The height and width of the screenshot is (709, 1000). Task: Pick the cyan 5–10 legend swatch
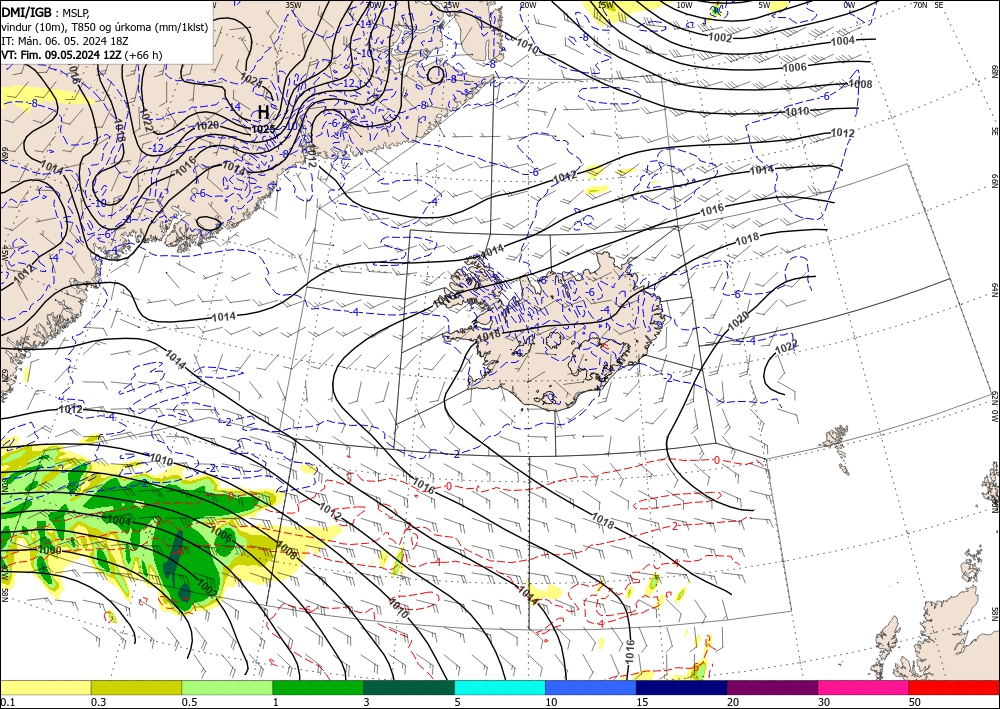pos(500,687)
